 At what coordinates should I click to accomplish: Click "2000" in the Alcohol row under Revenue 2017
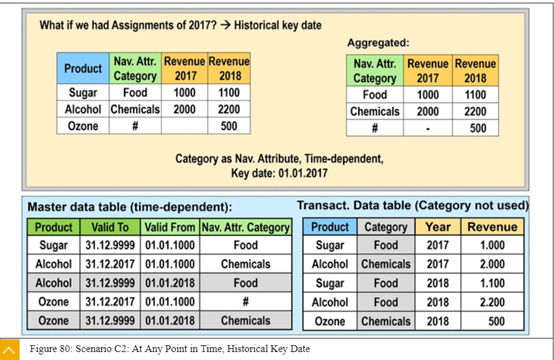[x=184, y=109]
